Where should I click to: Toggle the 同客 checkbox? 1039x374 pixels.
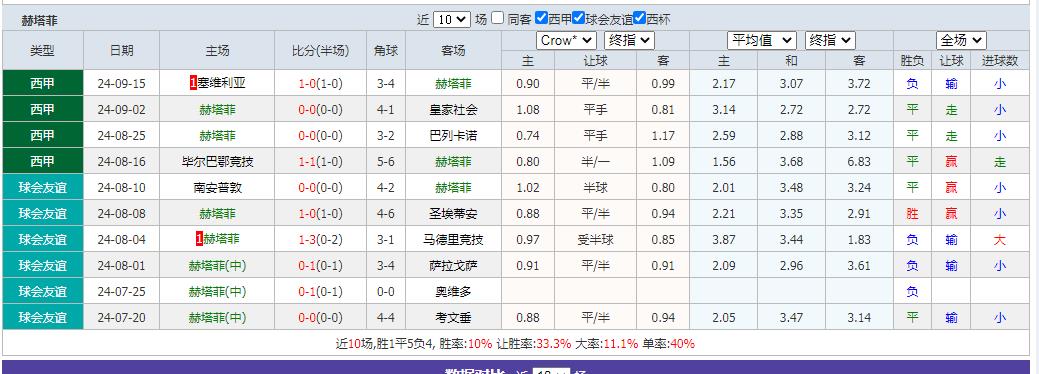pos(498,19)
